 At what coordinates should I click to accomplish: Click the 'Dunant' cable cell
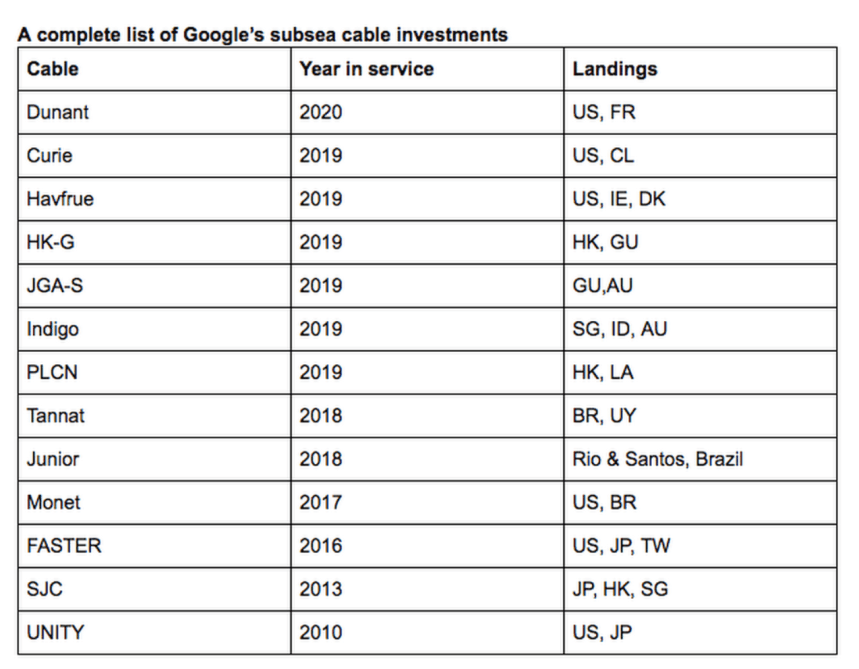[x=58, y=112]
